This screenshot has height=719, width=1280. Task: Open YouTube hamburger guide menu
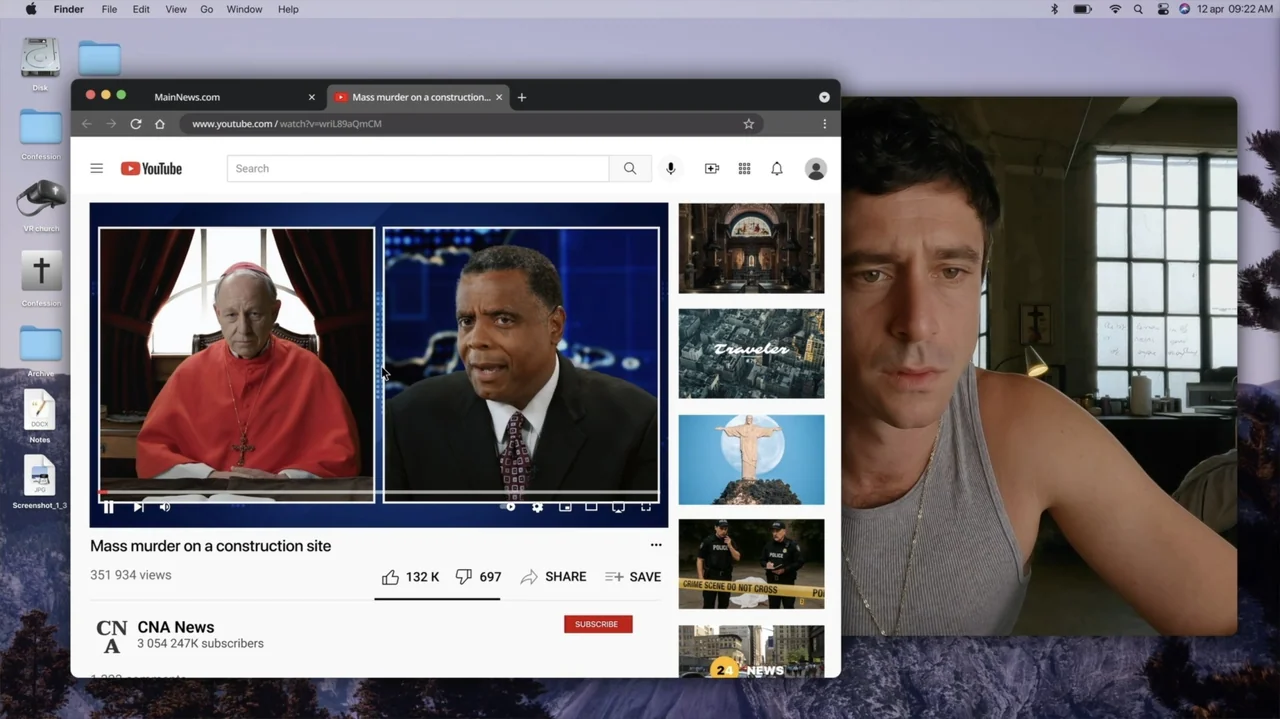(x=97, y=168)
